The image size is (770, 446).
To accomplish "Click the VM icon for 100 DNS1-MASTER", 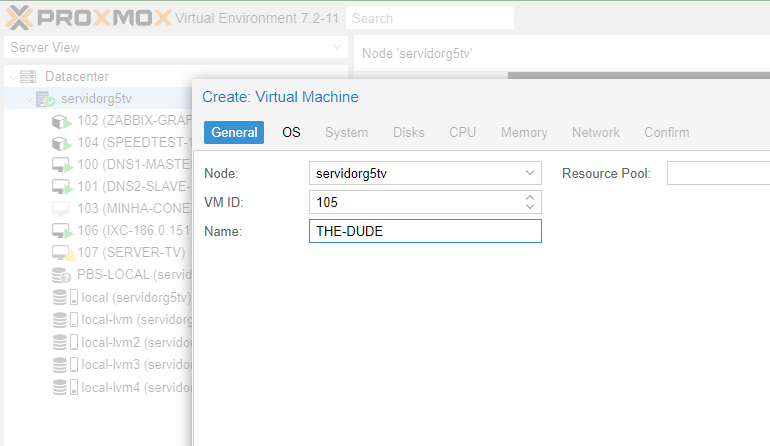I will [x=62, y=165].
